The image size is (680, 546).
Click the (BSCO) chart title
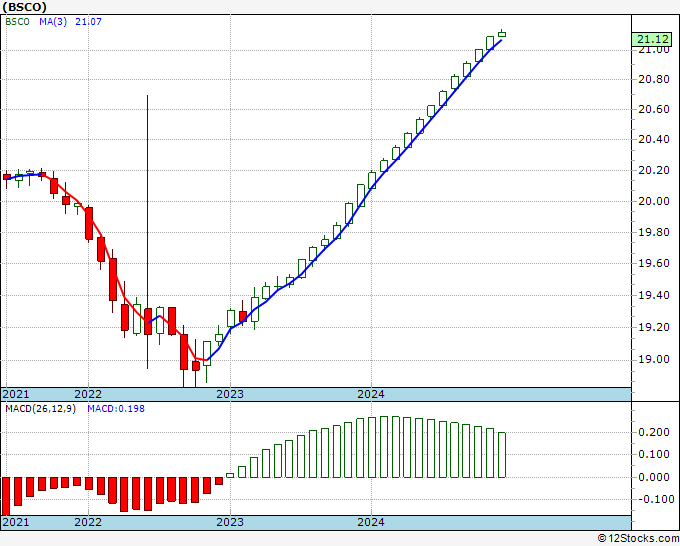pyautogui.click(x=25, y=7)
